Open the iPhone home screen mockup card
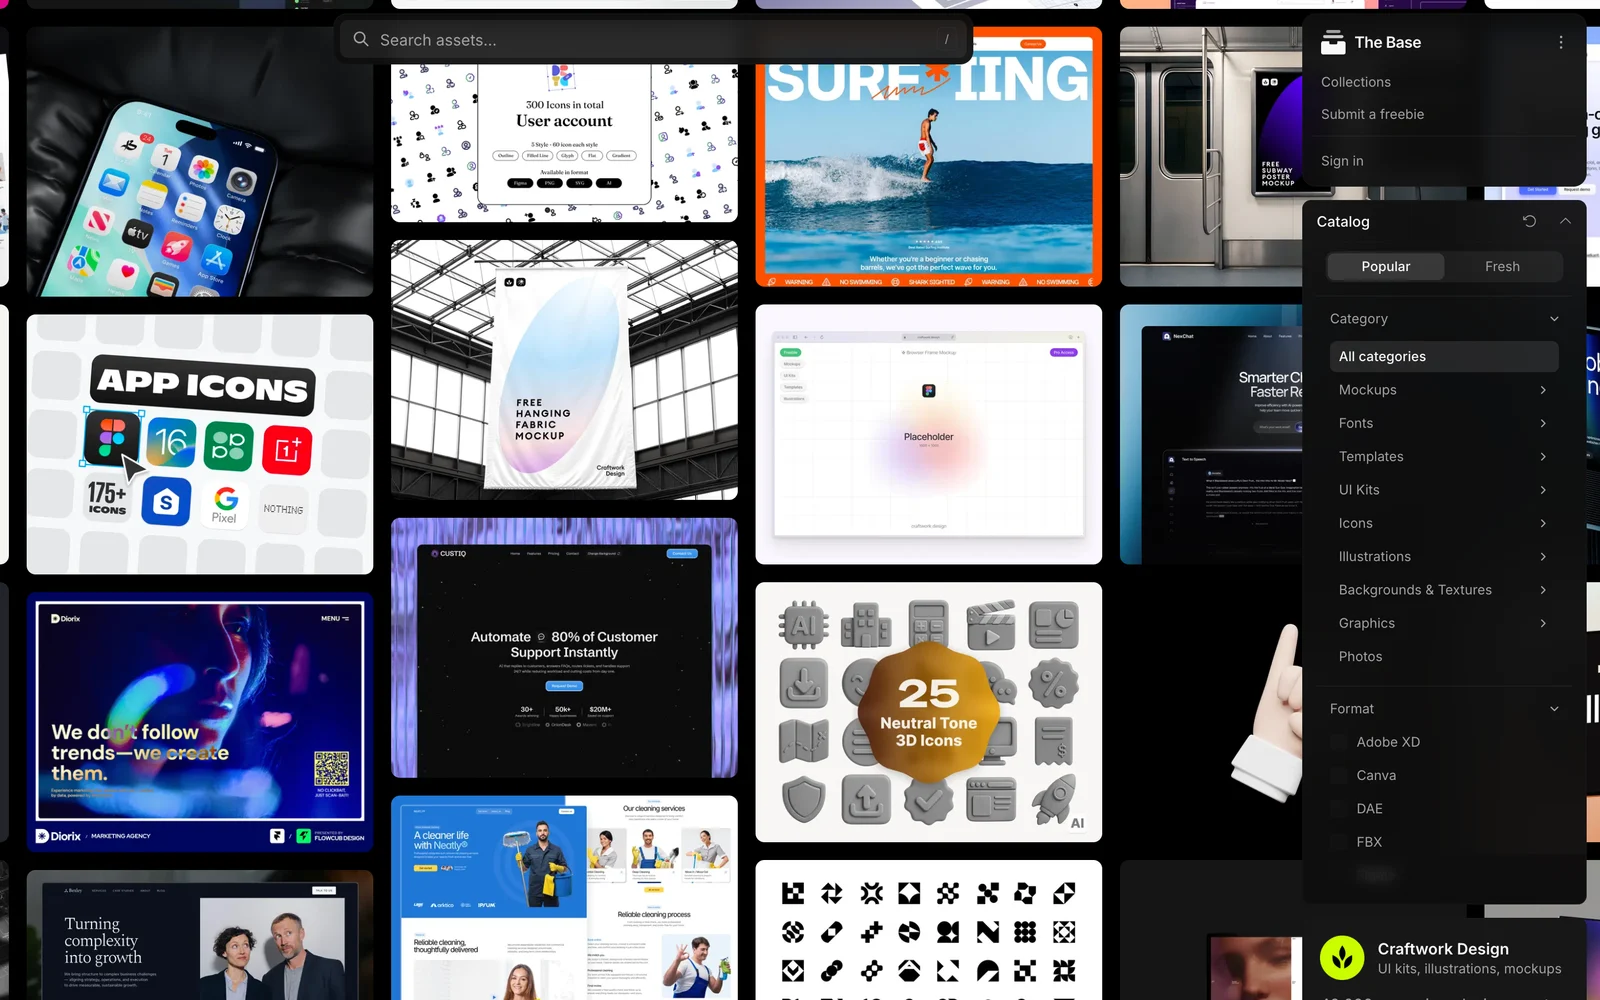 (200, 162)
